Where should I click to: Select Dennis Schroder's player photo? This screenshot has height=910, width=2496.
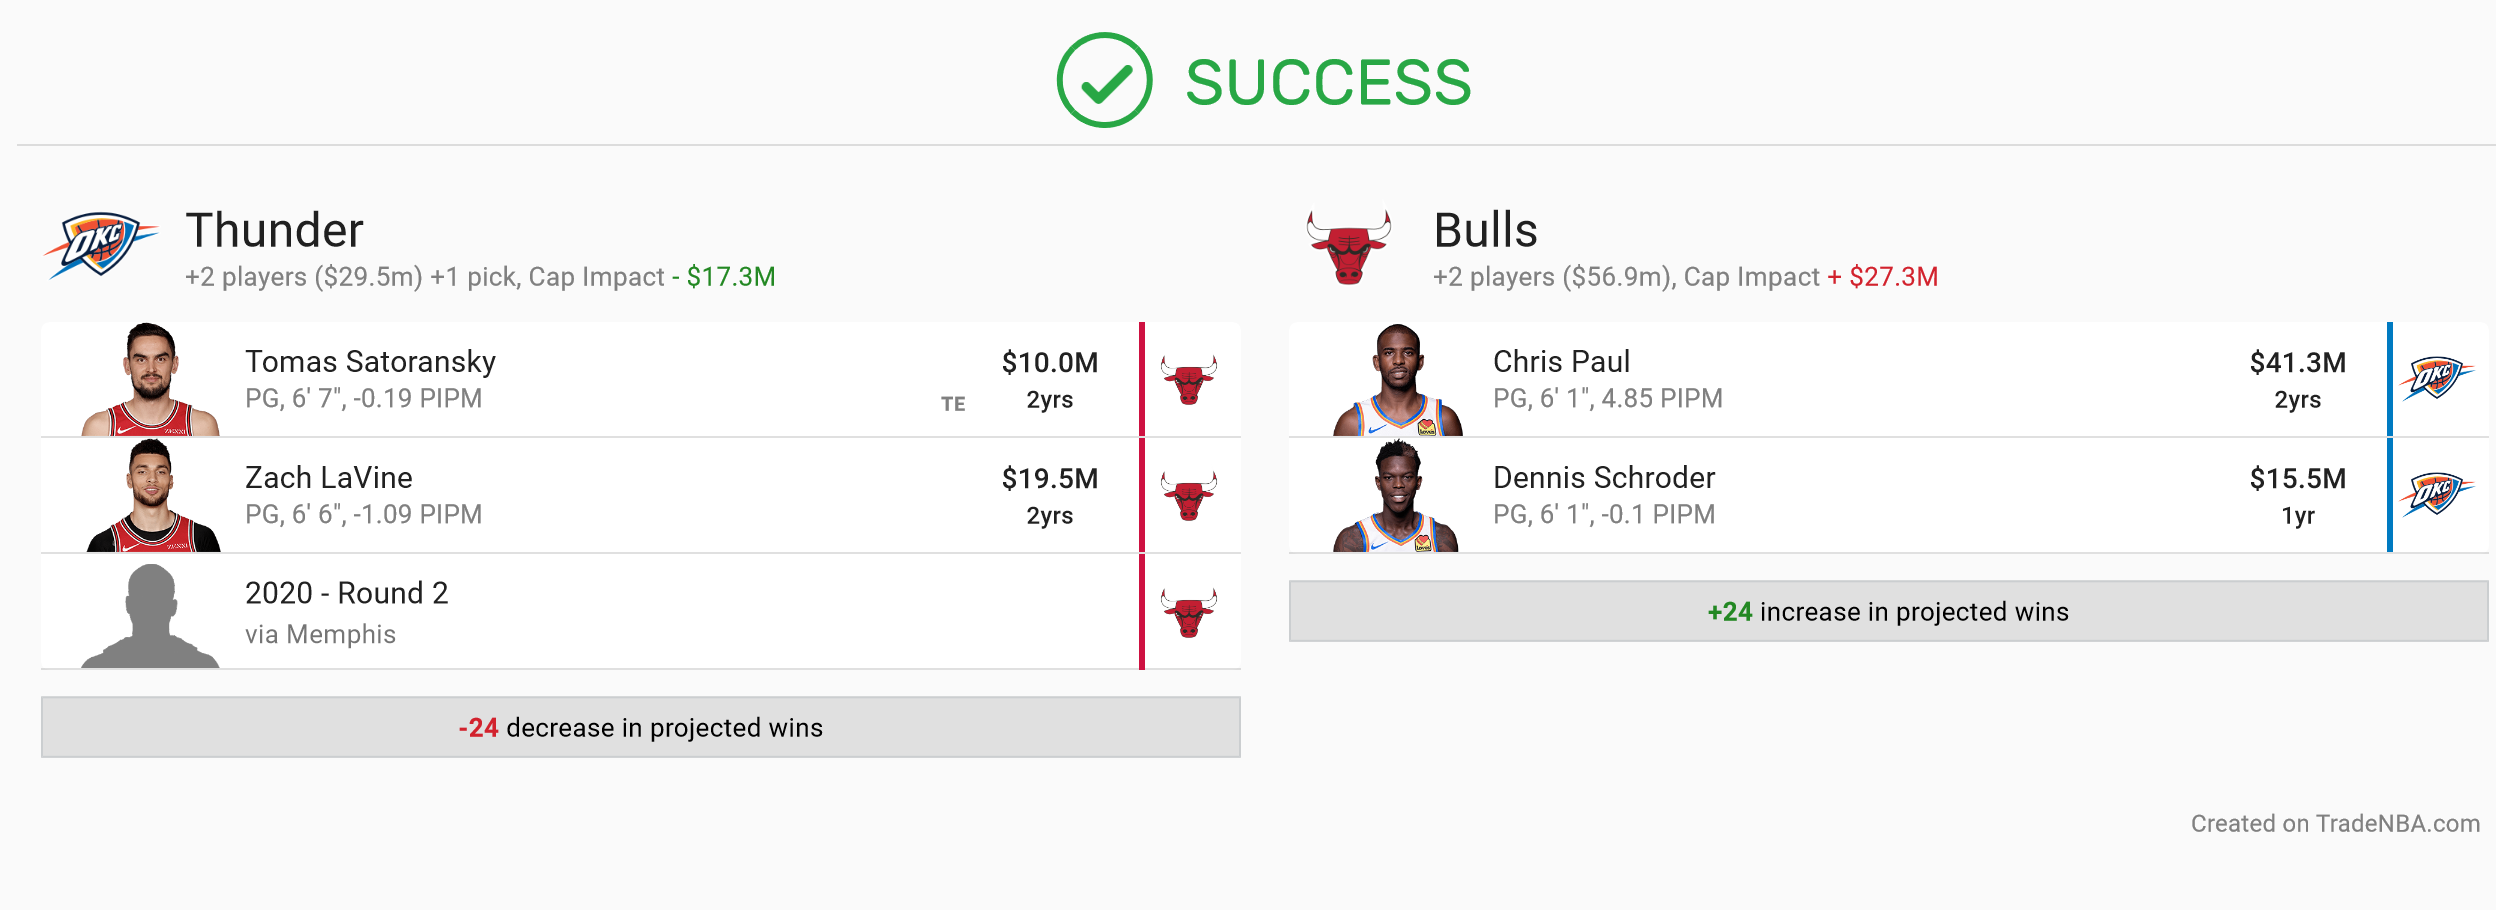(x=1396, y=495)
